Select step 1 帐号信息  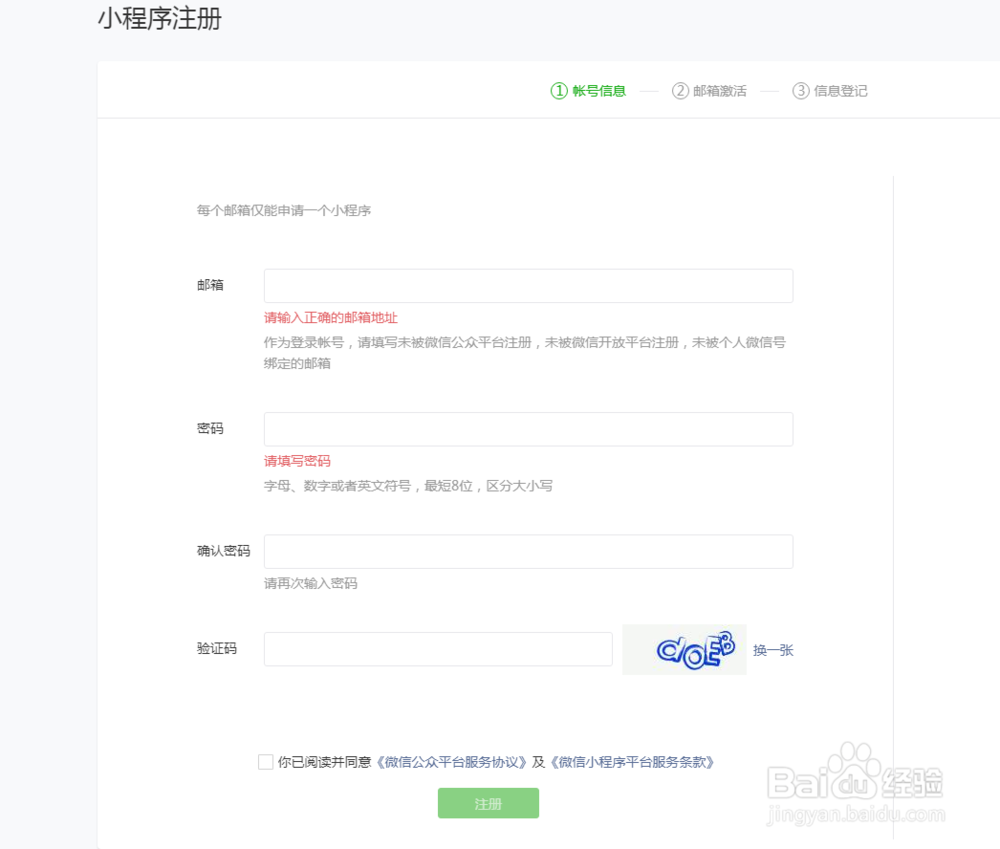[588, 91]
